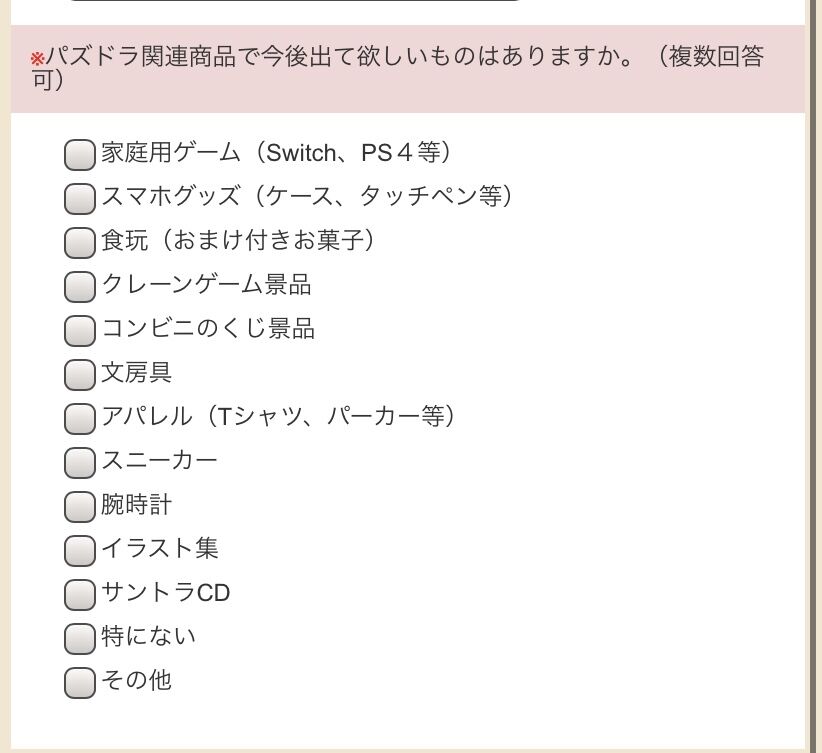This screenshot has height=753, width=822.
Task: Select the スニーカー checkbox
Action: click(x=80, y=463)
